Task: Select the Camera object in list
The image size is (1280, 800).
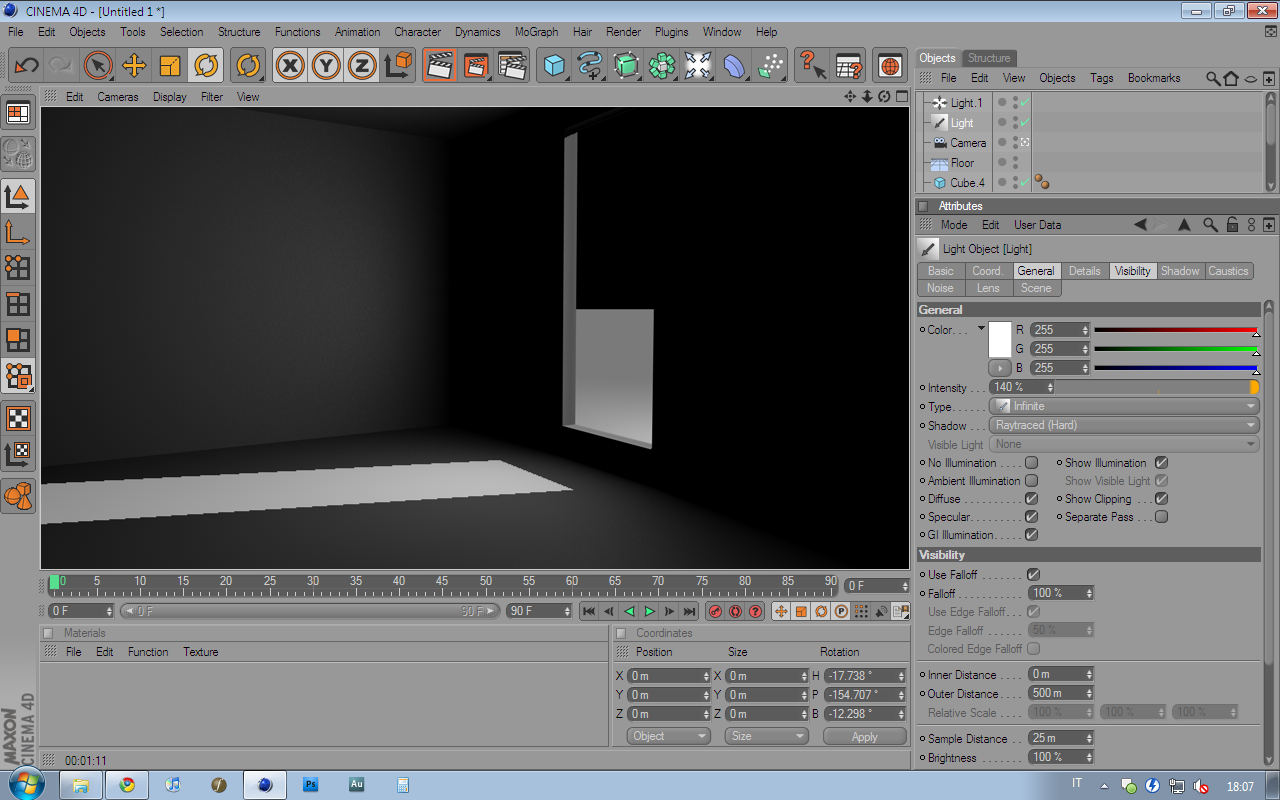Action: (968, 143)
